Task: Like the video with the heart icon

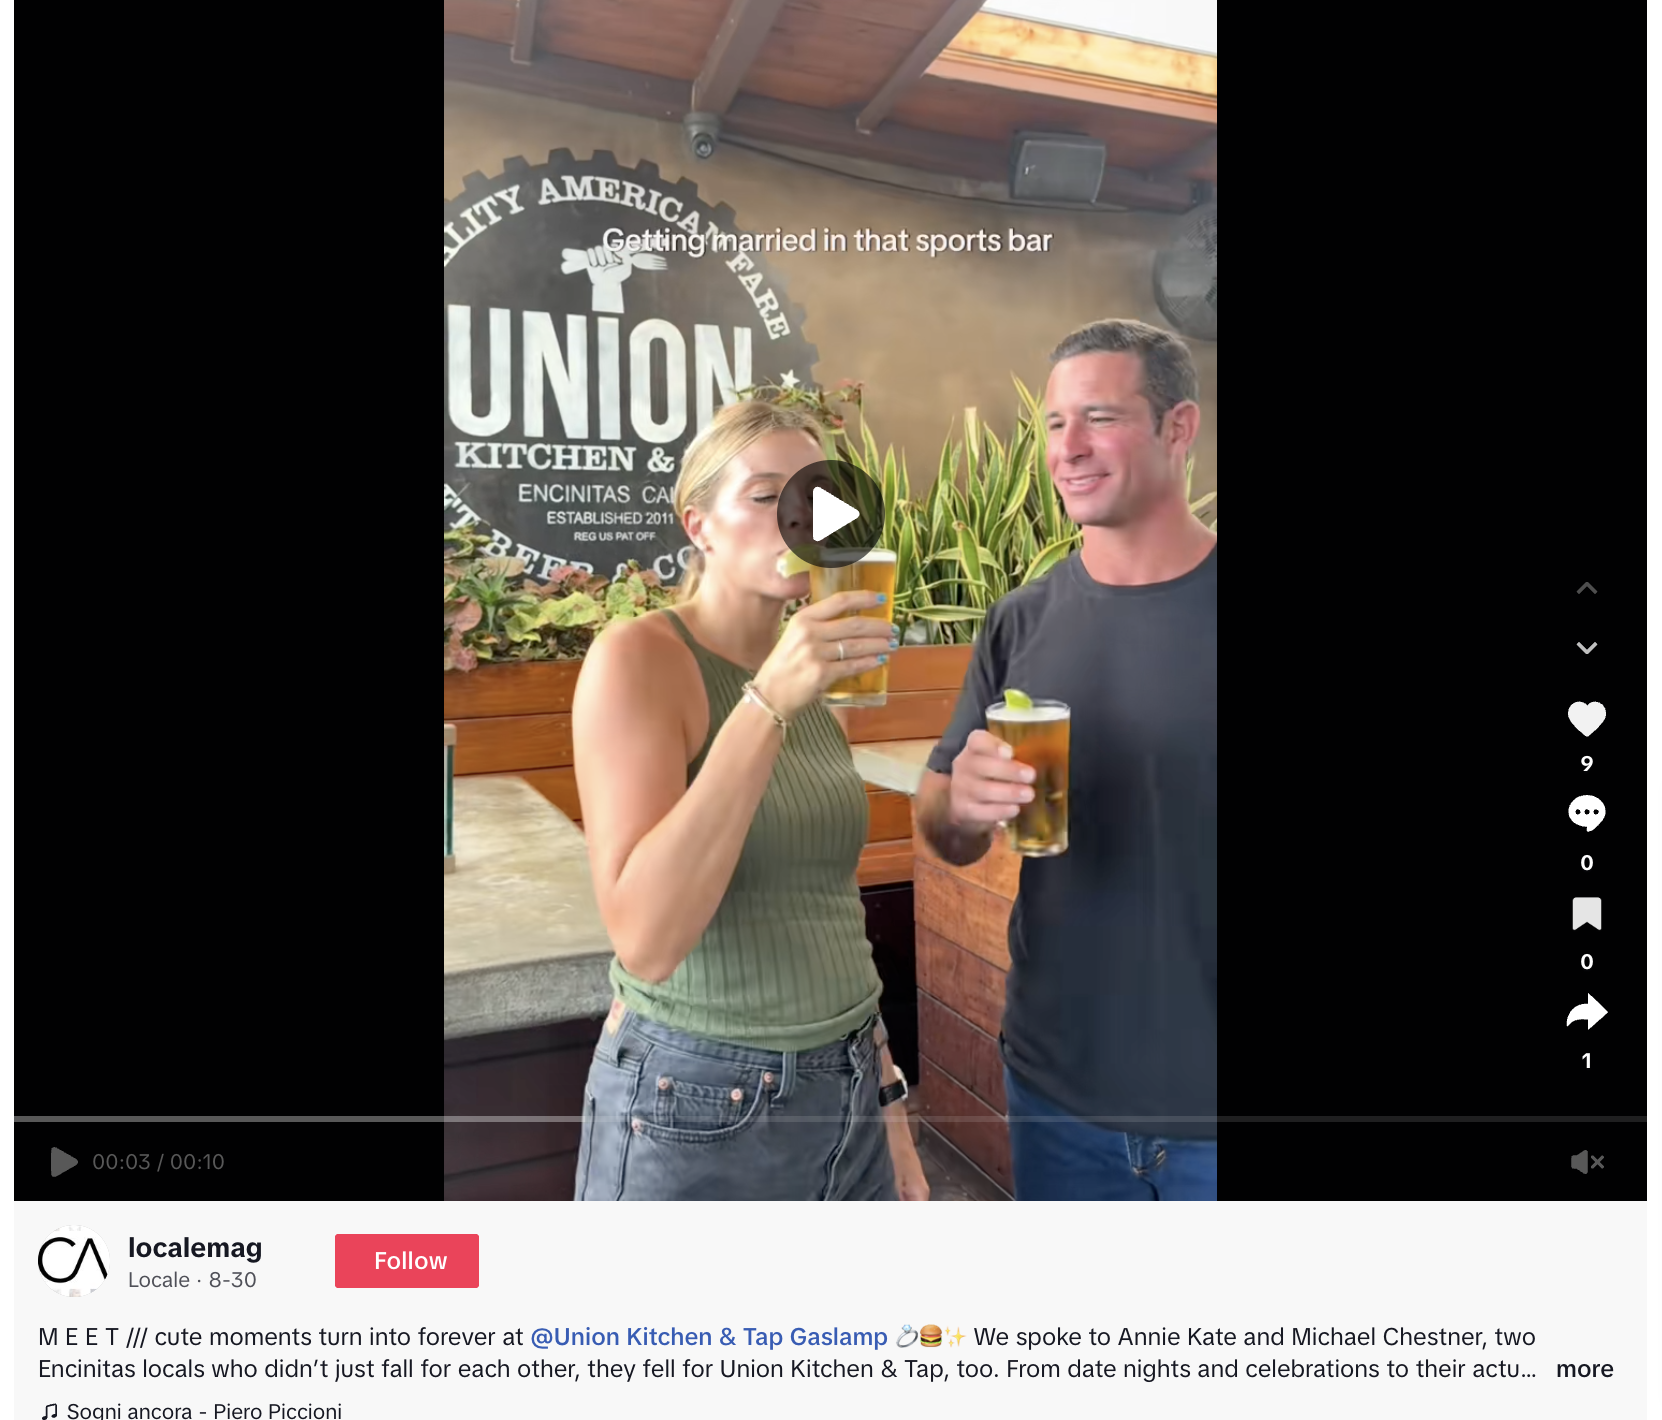Action: point(1586,718)
